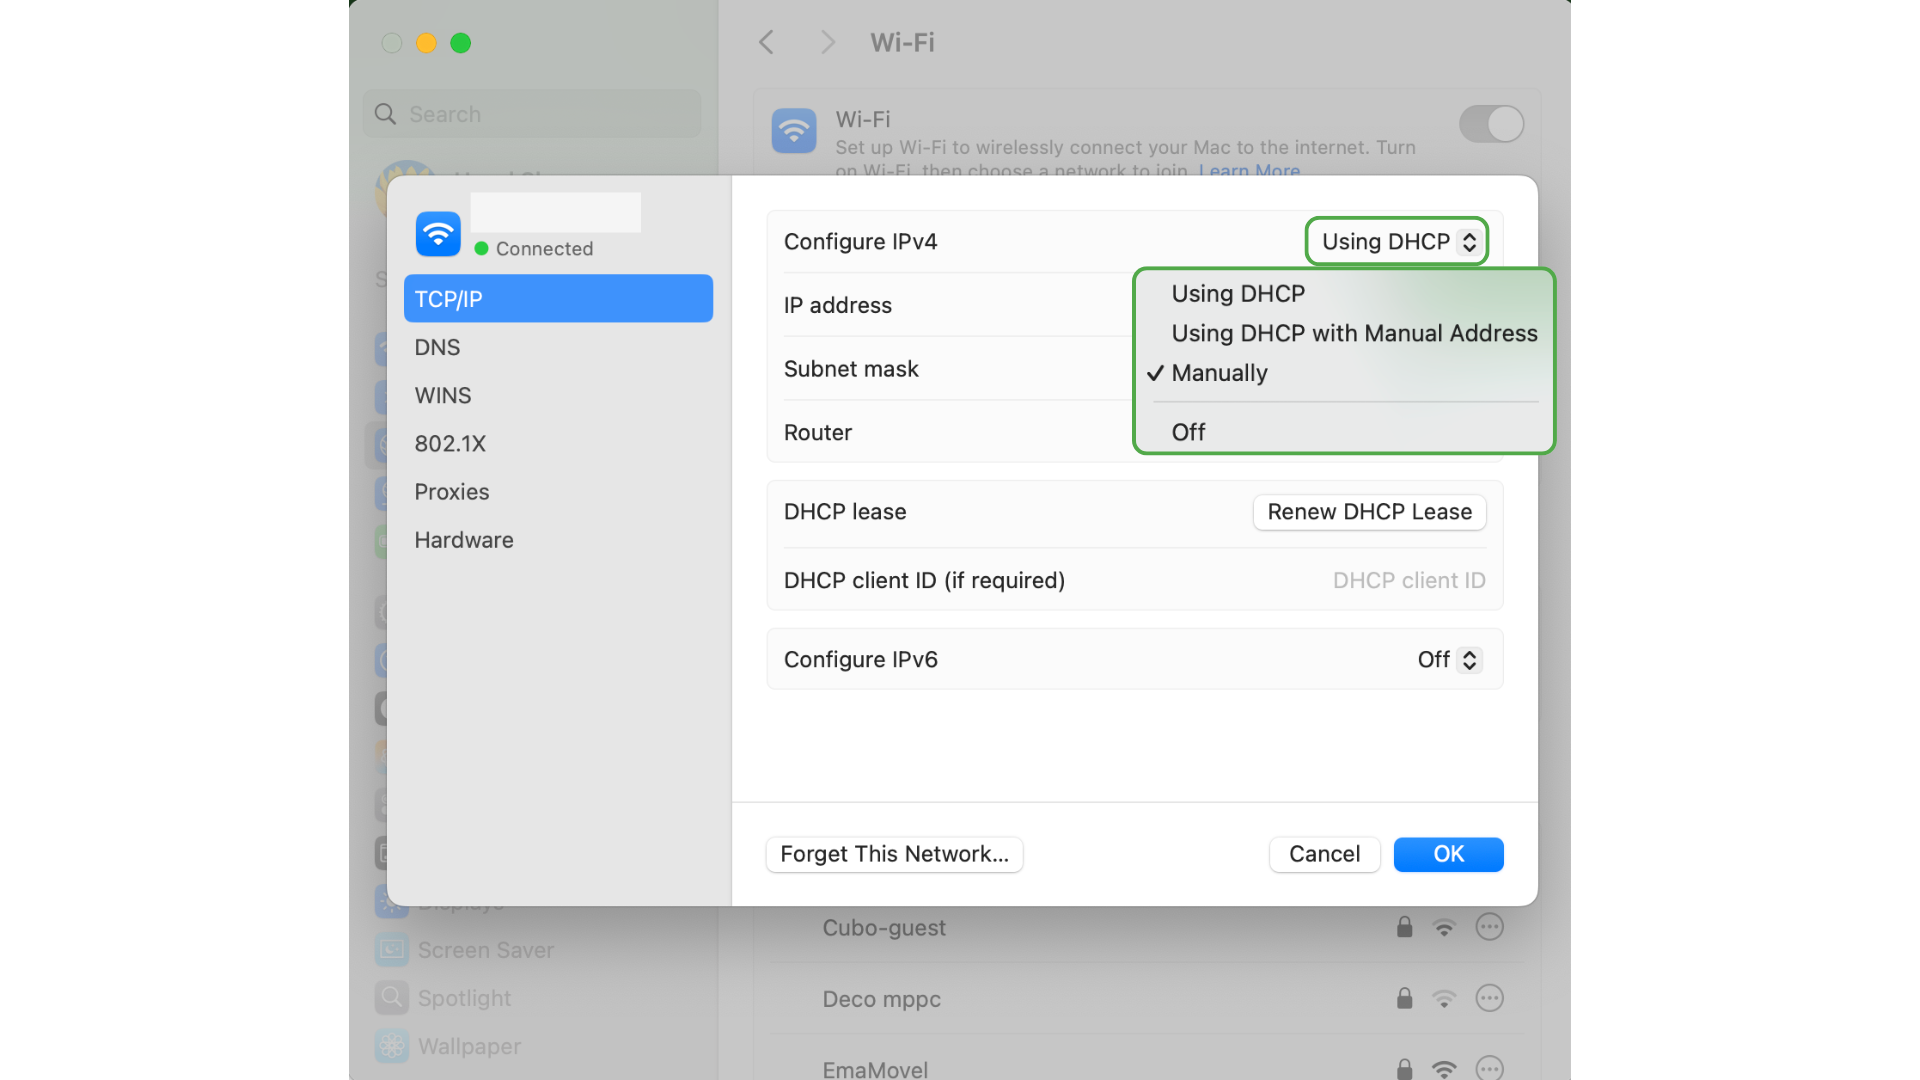This screenshot has height=1080, width=1920.
Task: Open the WINS section
Action: (x=558, y=395)
